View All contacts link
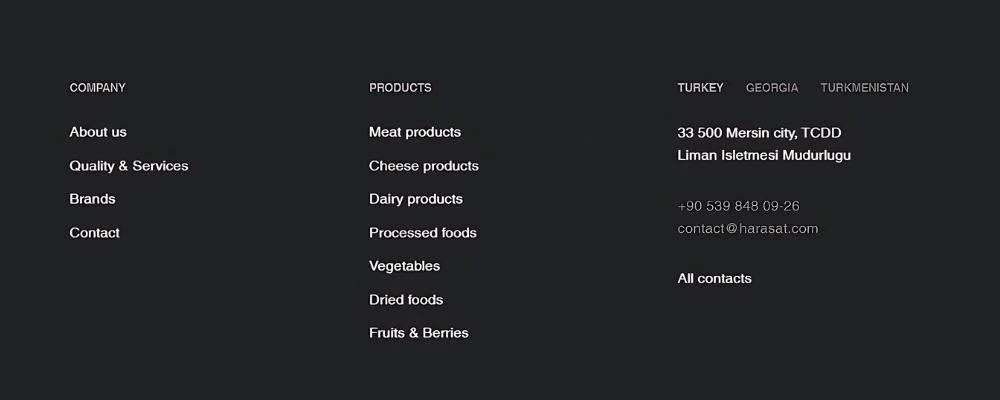1000x400 pixels. coord(714,279)
